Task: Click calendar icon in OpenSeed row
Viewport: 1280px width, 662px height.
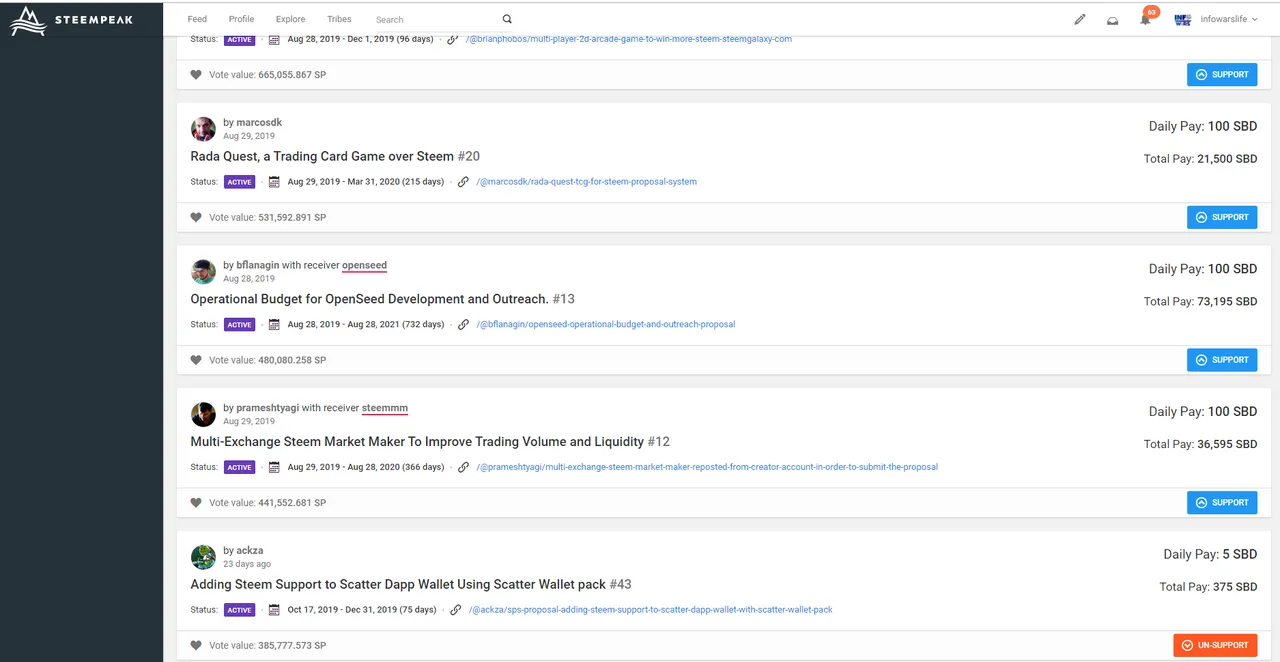Action: pos(274,324)
